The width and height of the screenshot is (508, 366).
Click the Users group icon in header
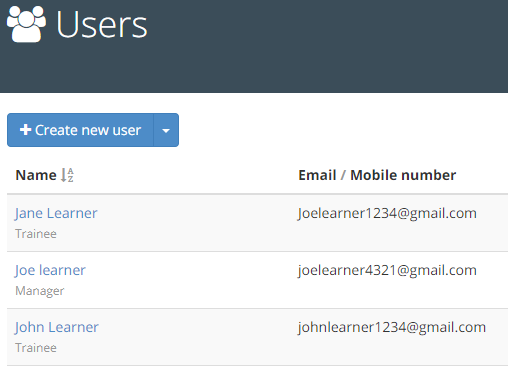click(x=26, y=24)
